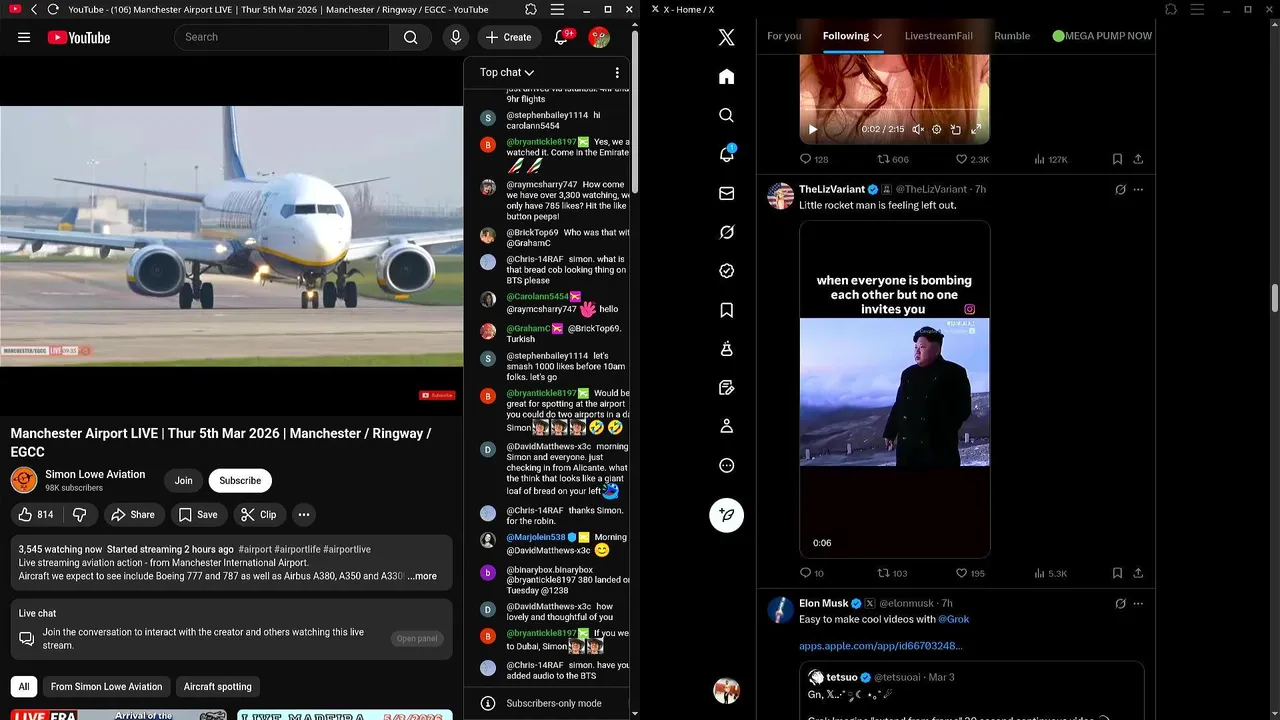This screenshot has height=720, width=1280.
Task: Save the live stream to playlist
Action: coord(197,515)
